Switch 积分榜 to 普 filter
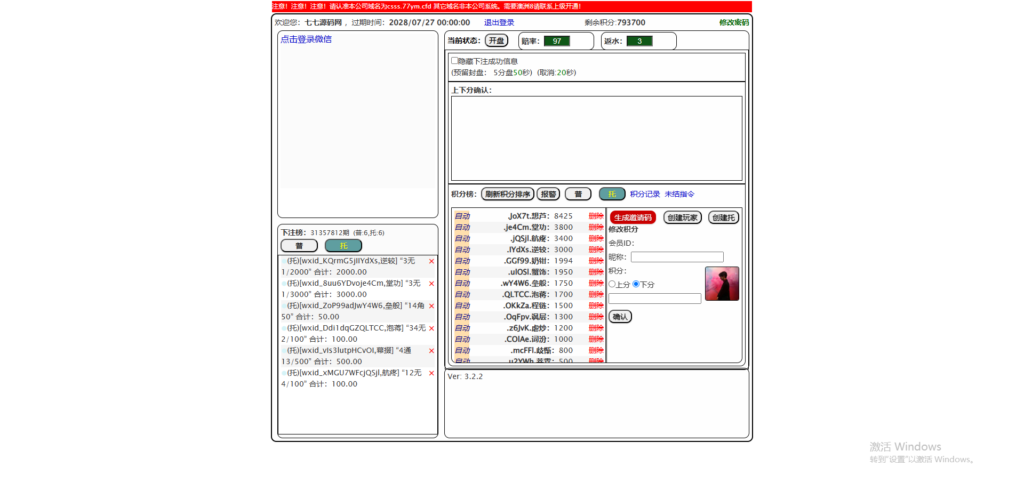 [578, 194]
